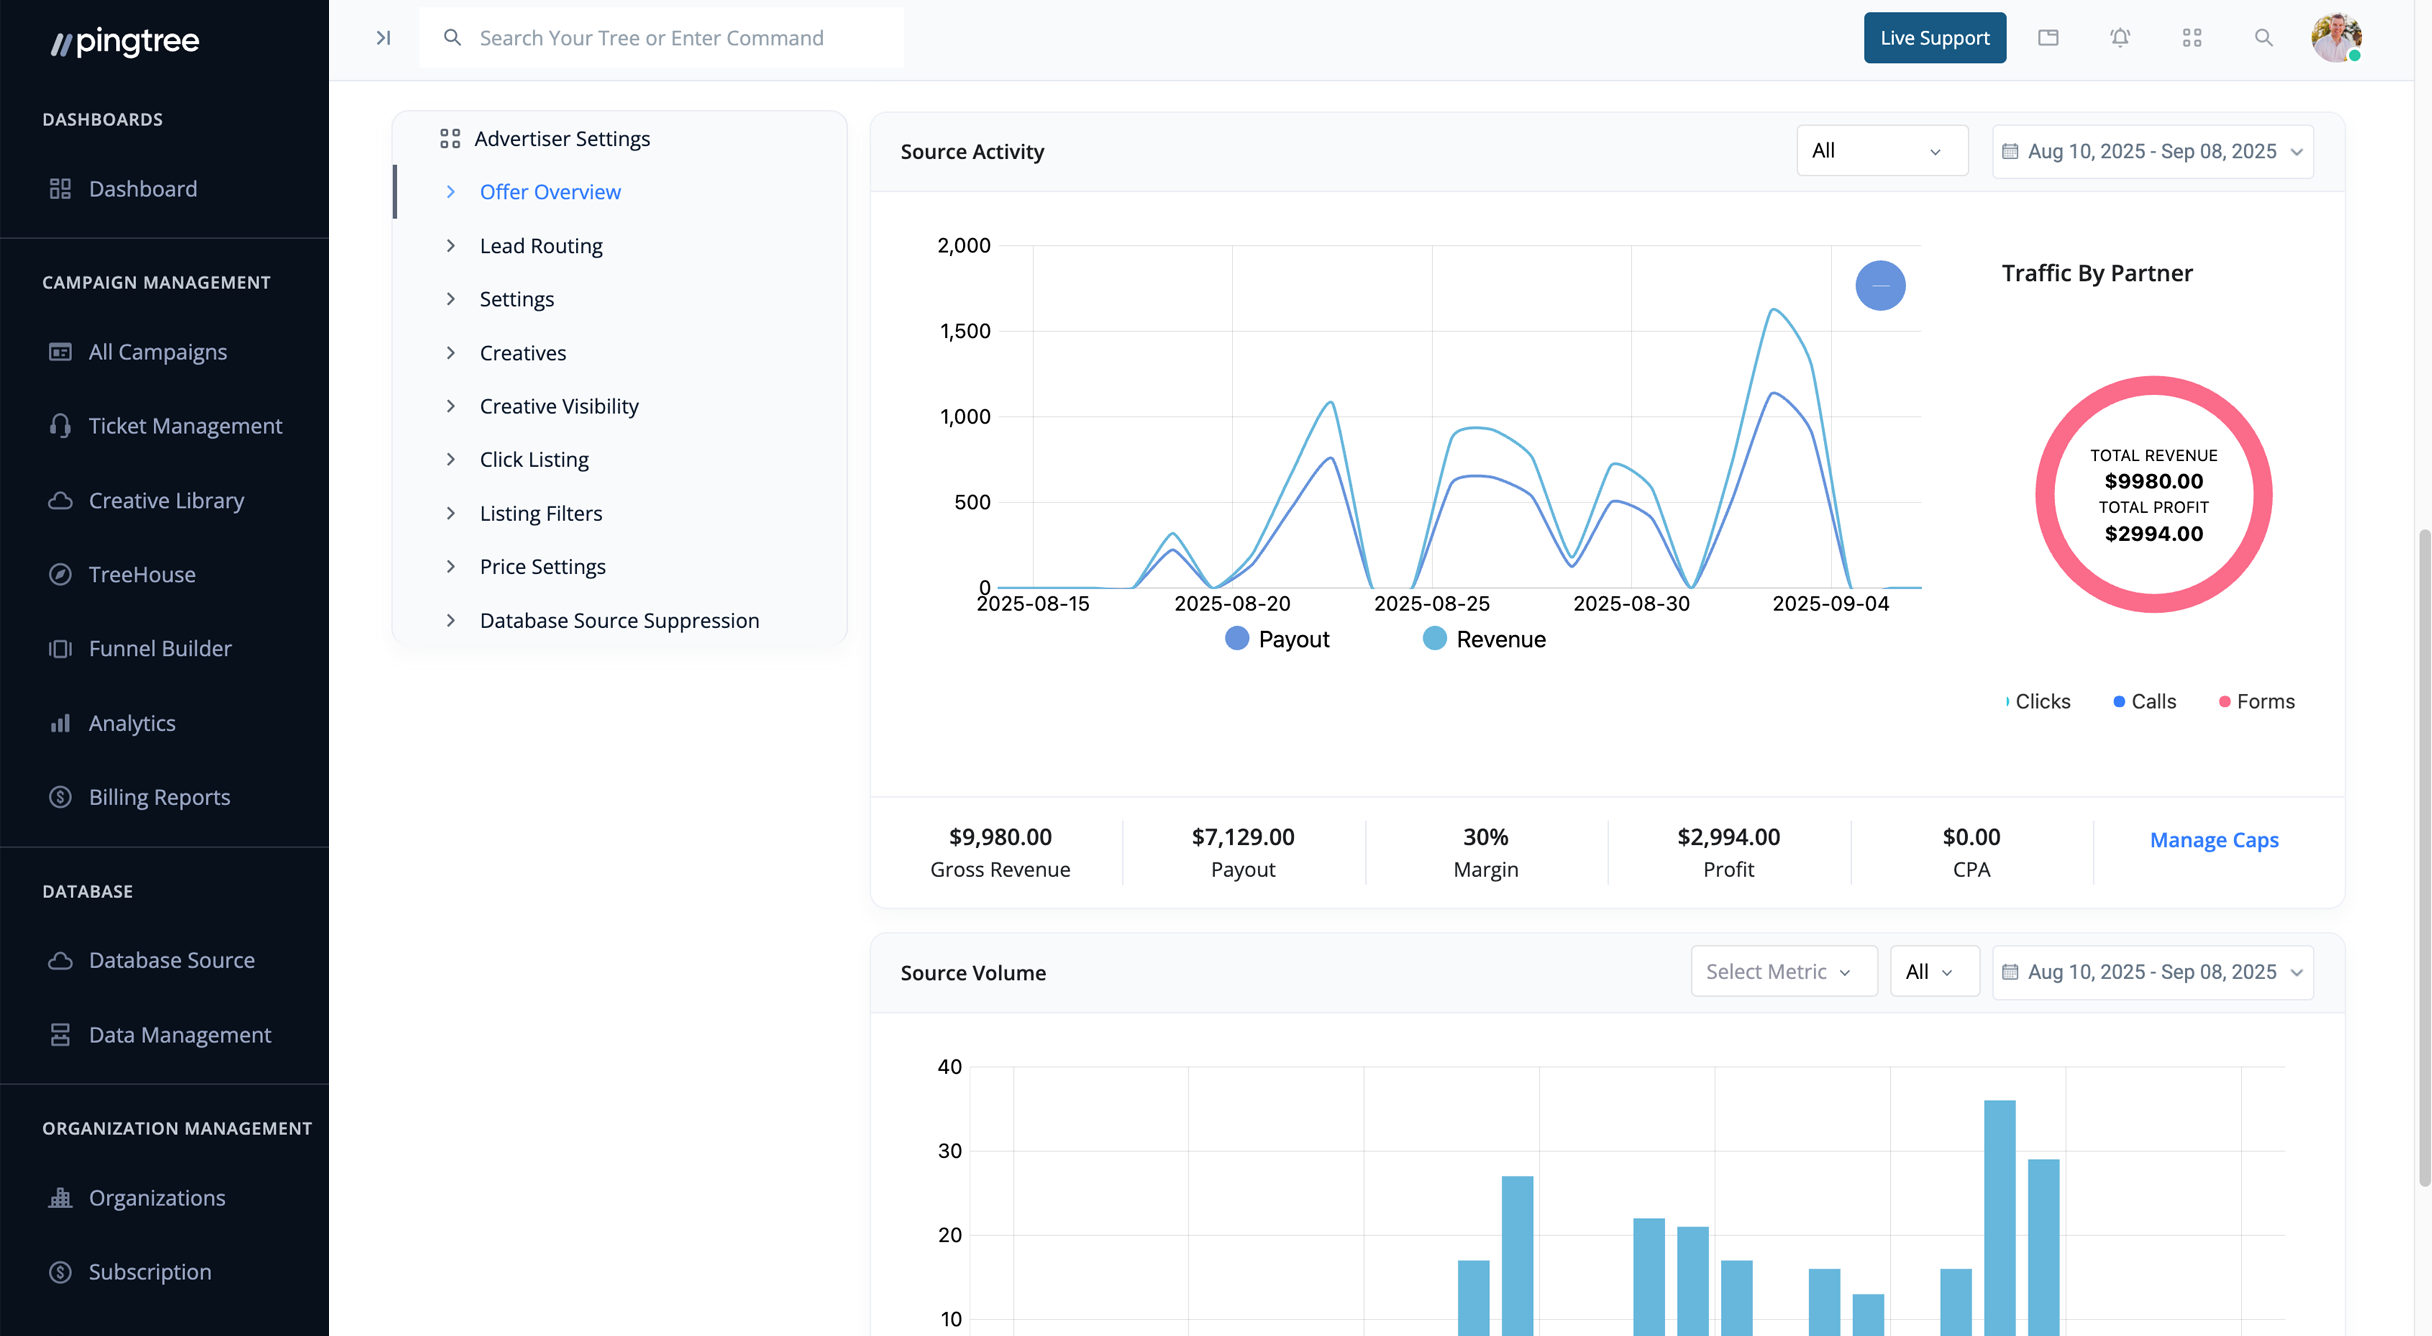
Task: Open TreeHouse compass item in sidebar
Action: pos(142,574)
